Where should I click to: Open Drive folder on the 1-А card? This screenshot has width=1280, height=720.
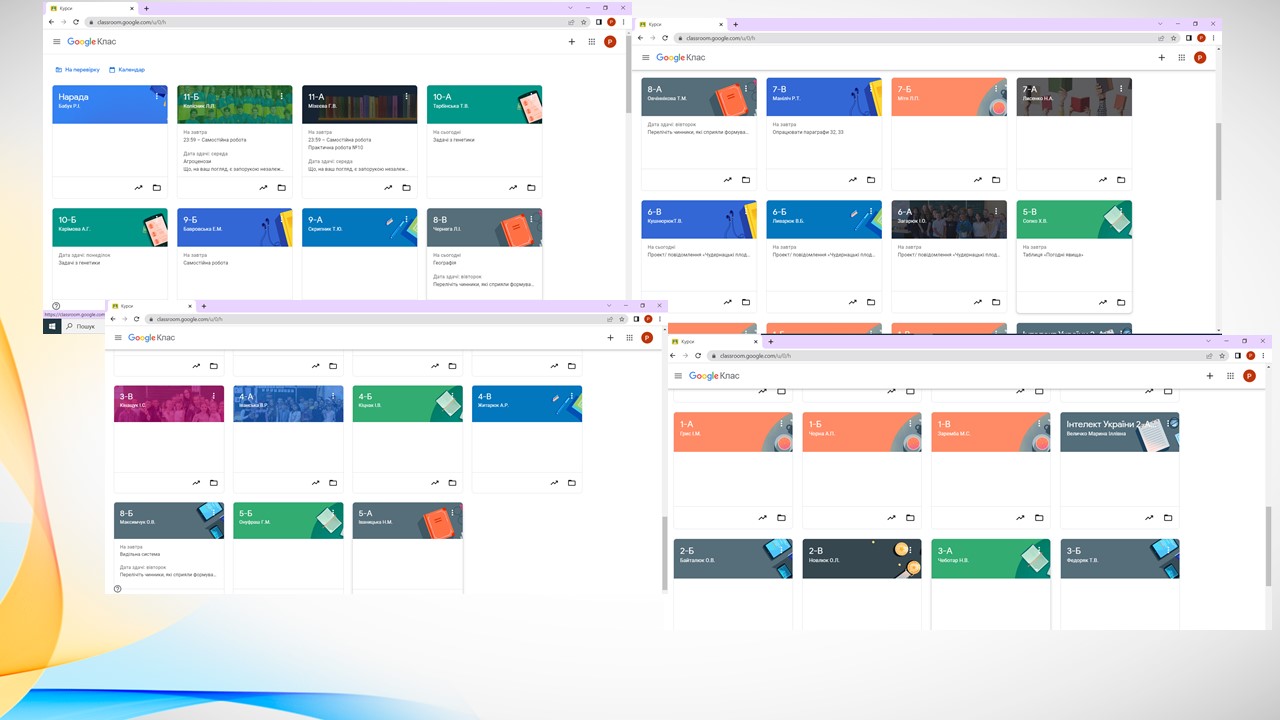pos(781,518)
